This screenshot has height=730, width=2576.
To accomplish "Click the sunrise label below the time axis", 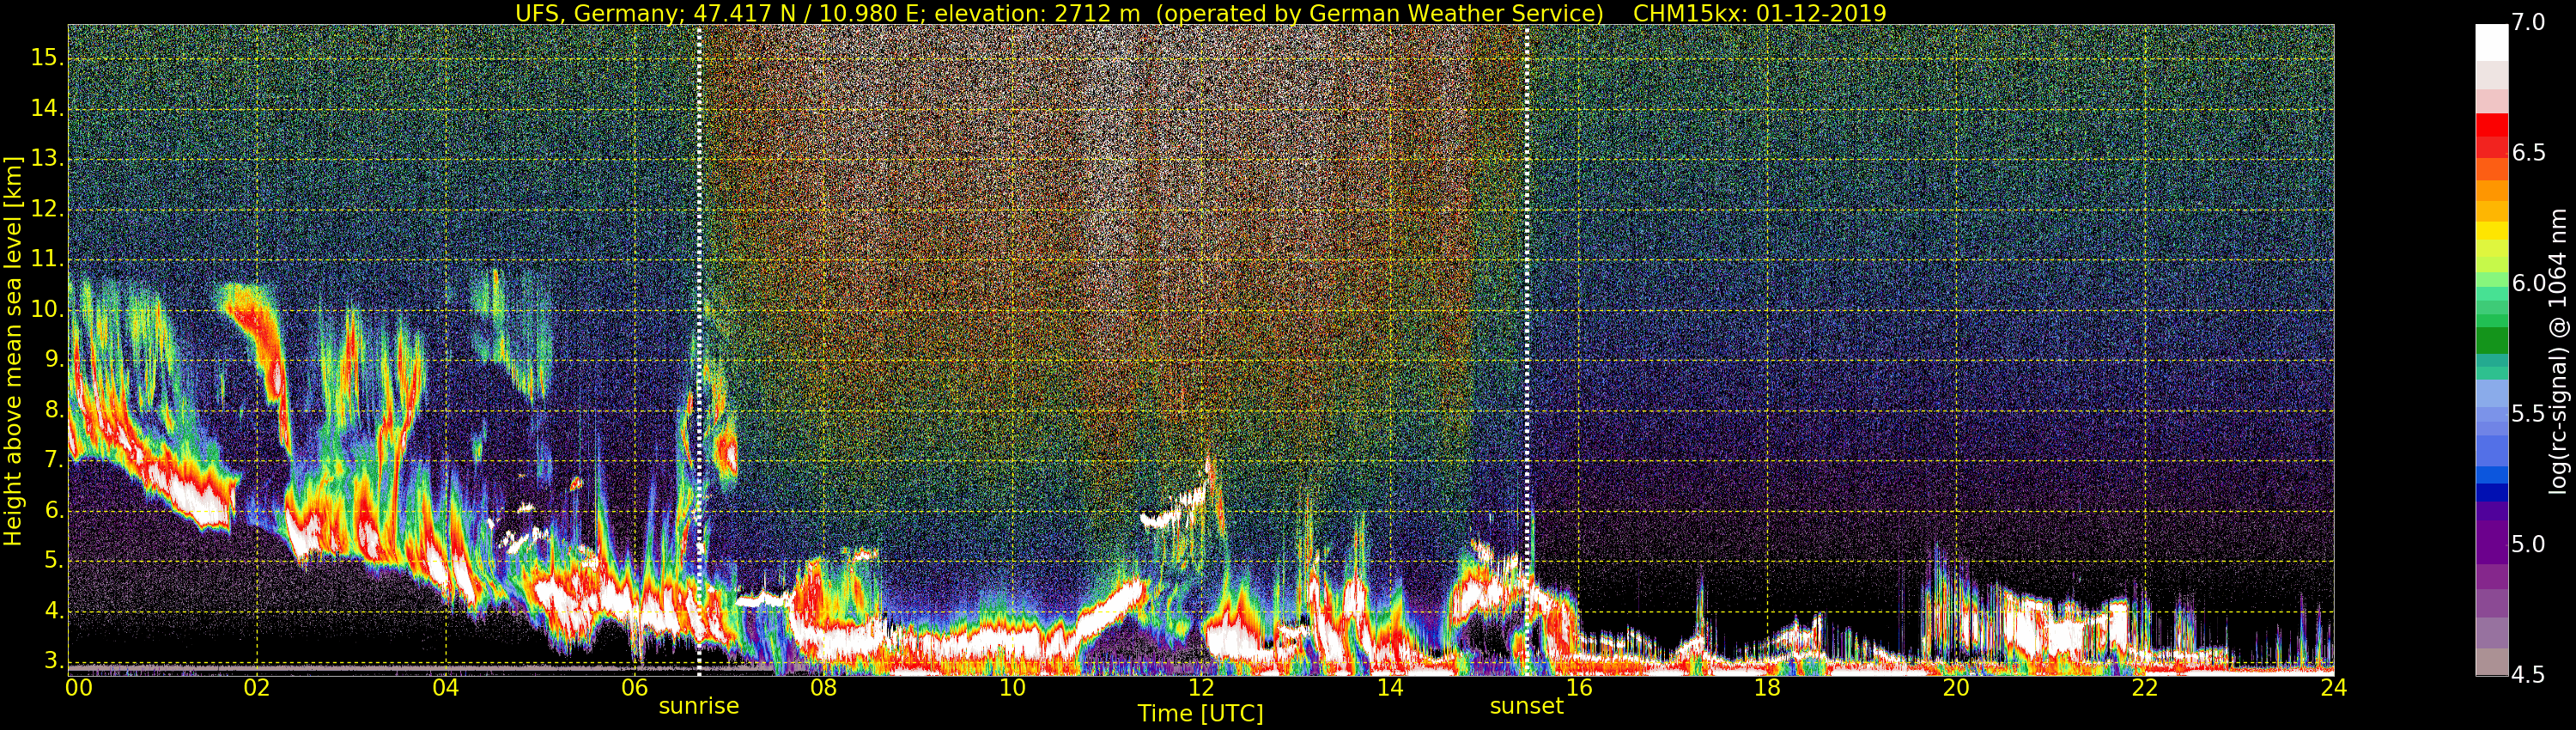I will pyautogui.click(x=698, y=706).
